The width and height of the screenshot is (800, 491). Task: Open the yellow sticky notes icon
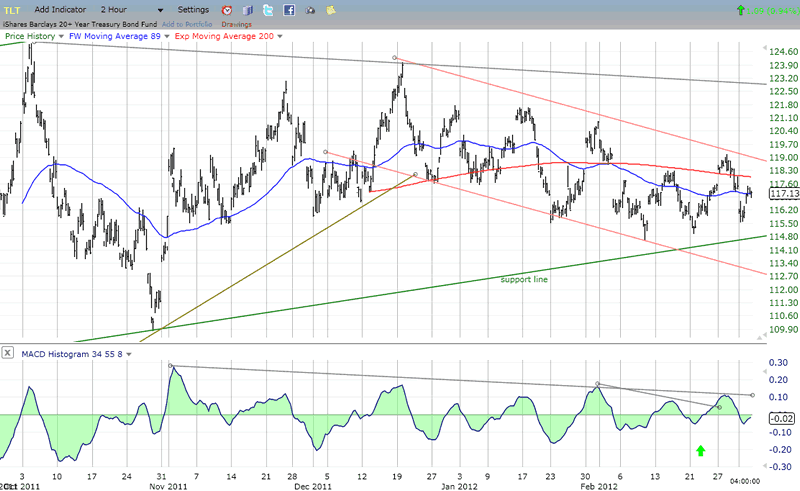(329, 9)
